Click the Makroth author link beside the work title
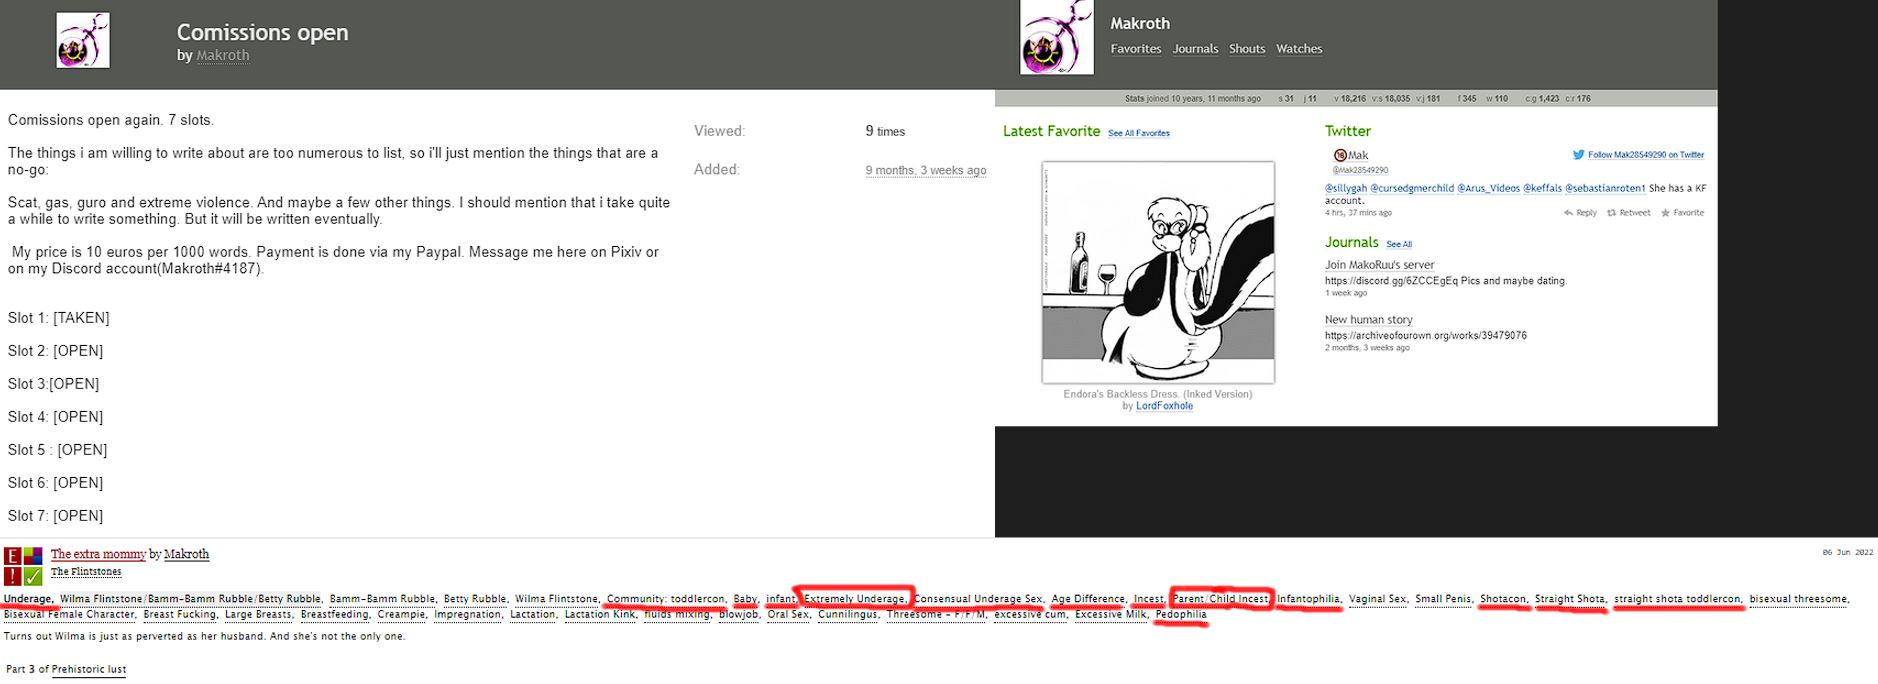1878x684 pixels. pos(187,554)
